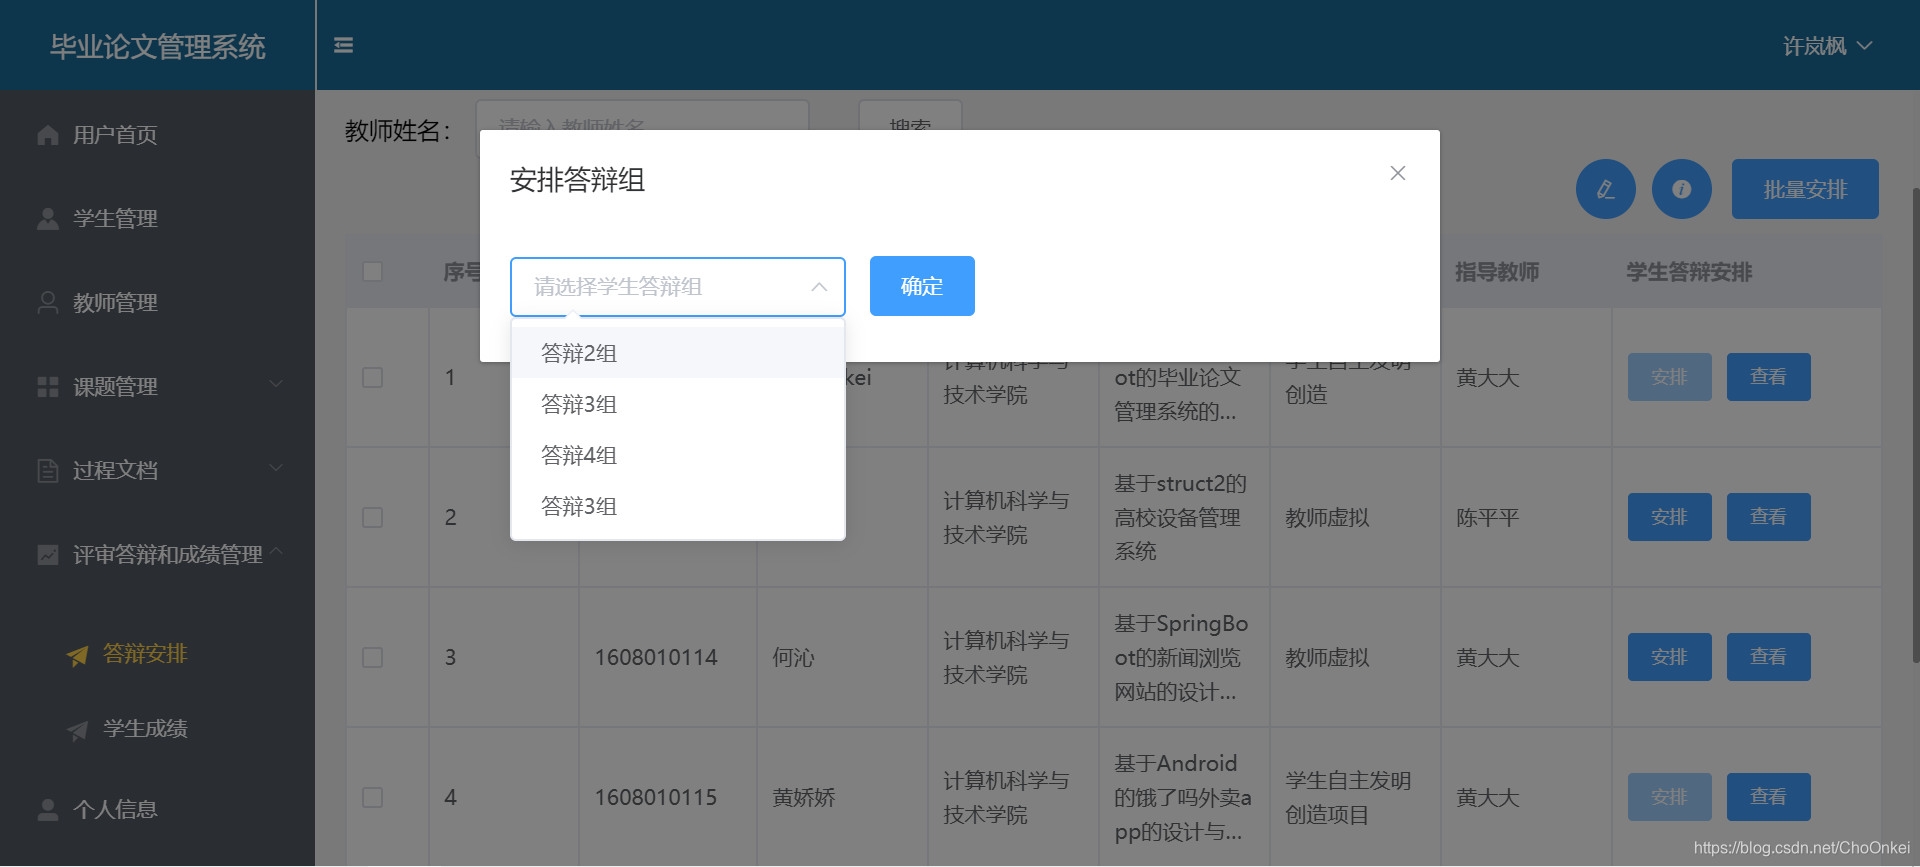Click the person icon beside 教师管理
The image size is (1920, 867).
[x=48, y=303]
